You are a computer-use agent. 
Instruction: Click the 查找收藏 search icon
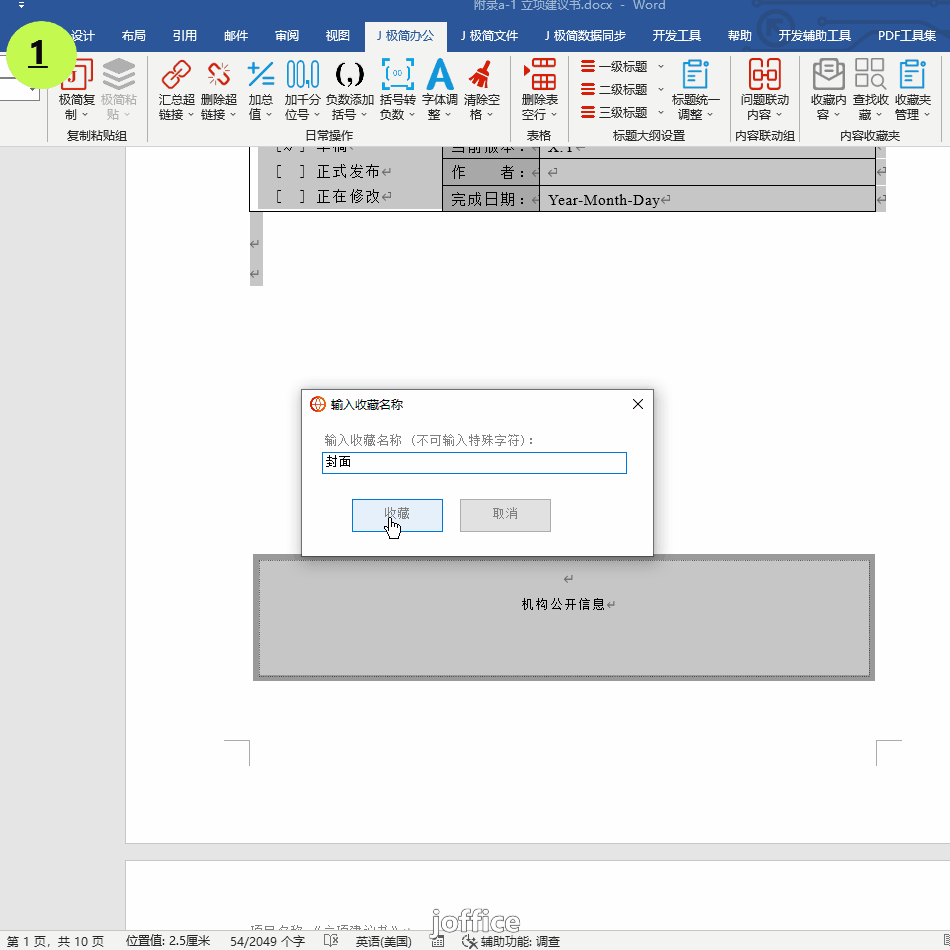click(870, 75)
